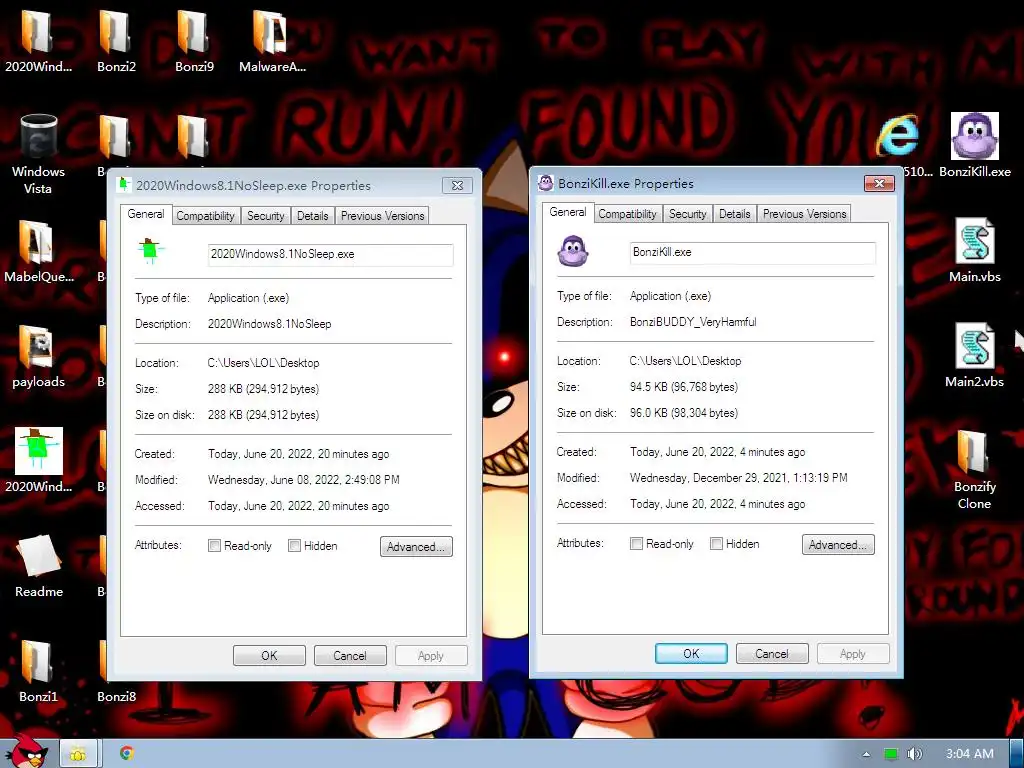
Task: Open the Bonzi2 folder on desktop
Action: click(x=116, y=40)
